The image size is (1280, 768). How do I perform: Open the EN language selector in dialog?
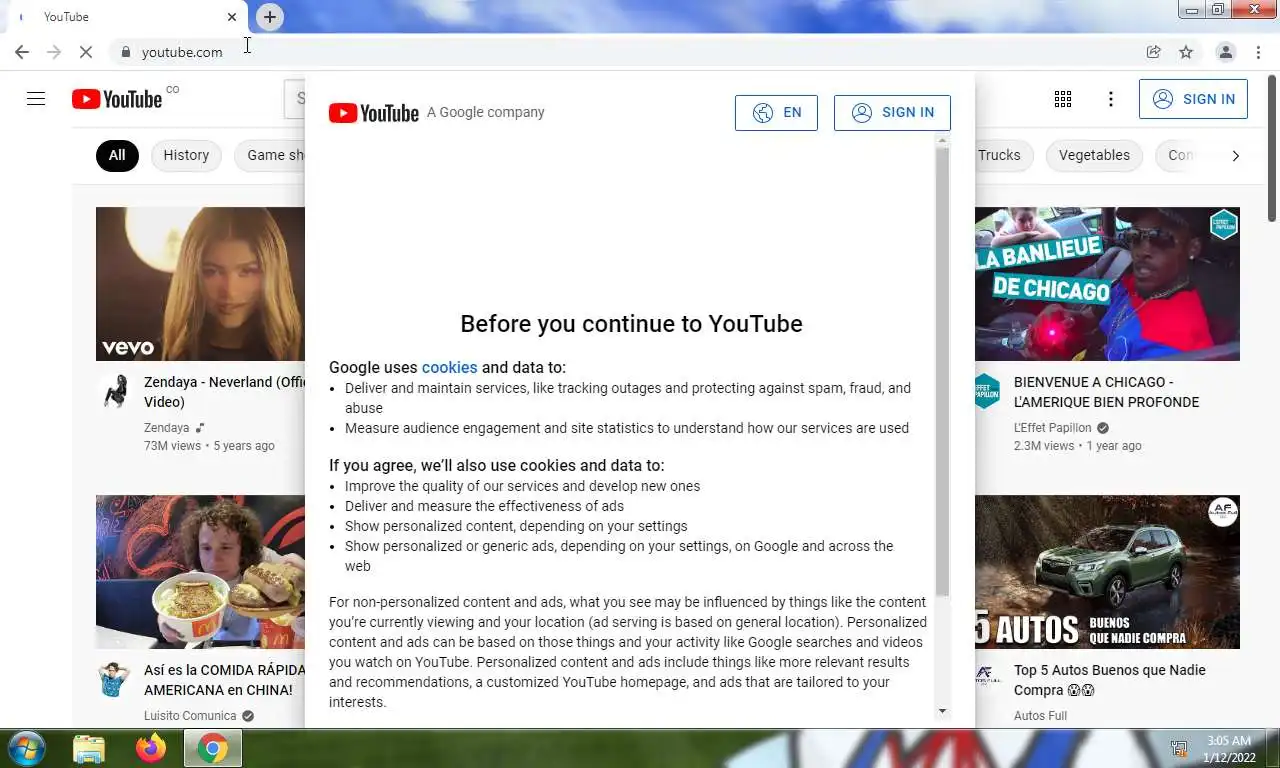coord(776,112)
